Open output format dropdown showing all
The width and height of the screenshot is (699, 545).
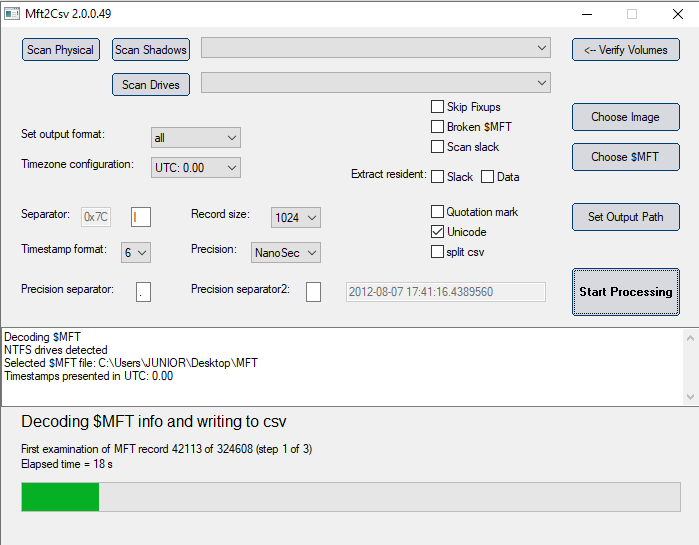(x=196, y=137)
